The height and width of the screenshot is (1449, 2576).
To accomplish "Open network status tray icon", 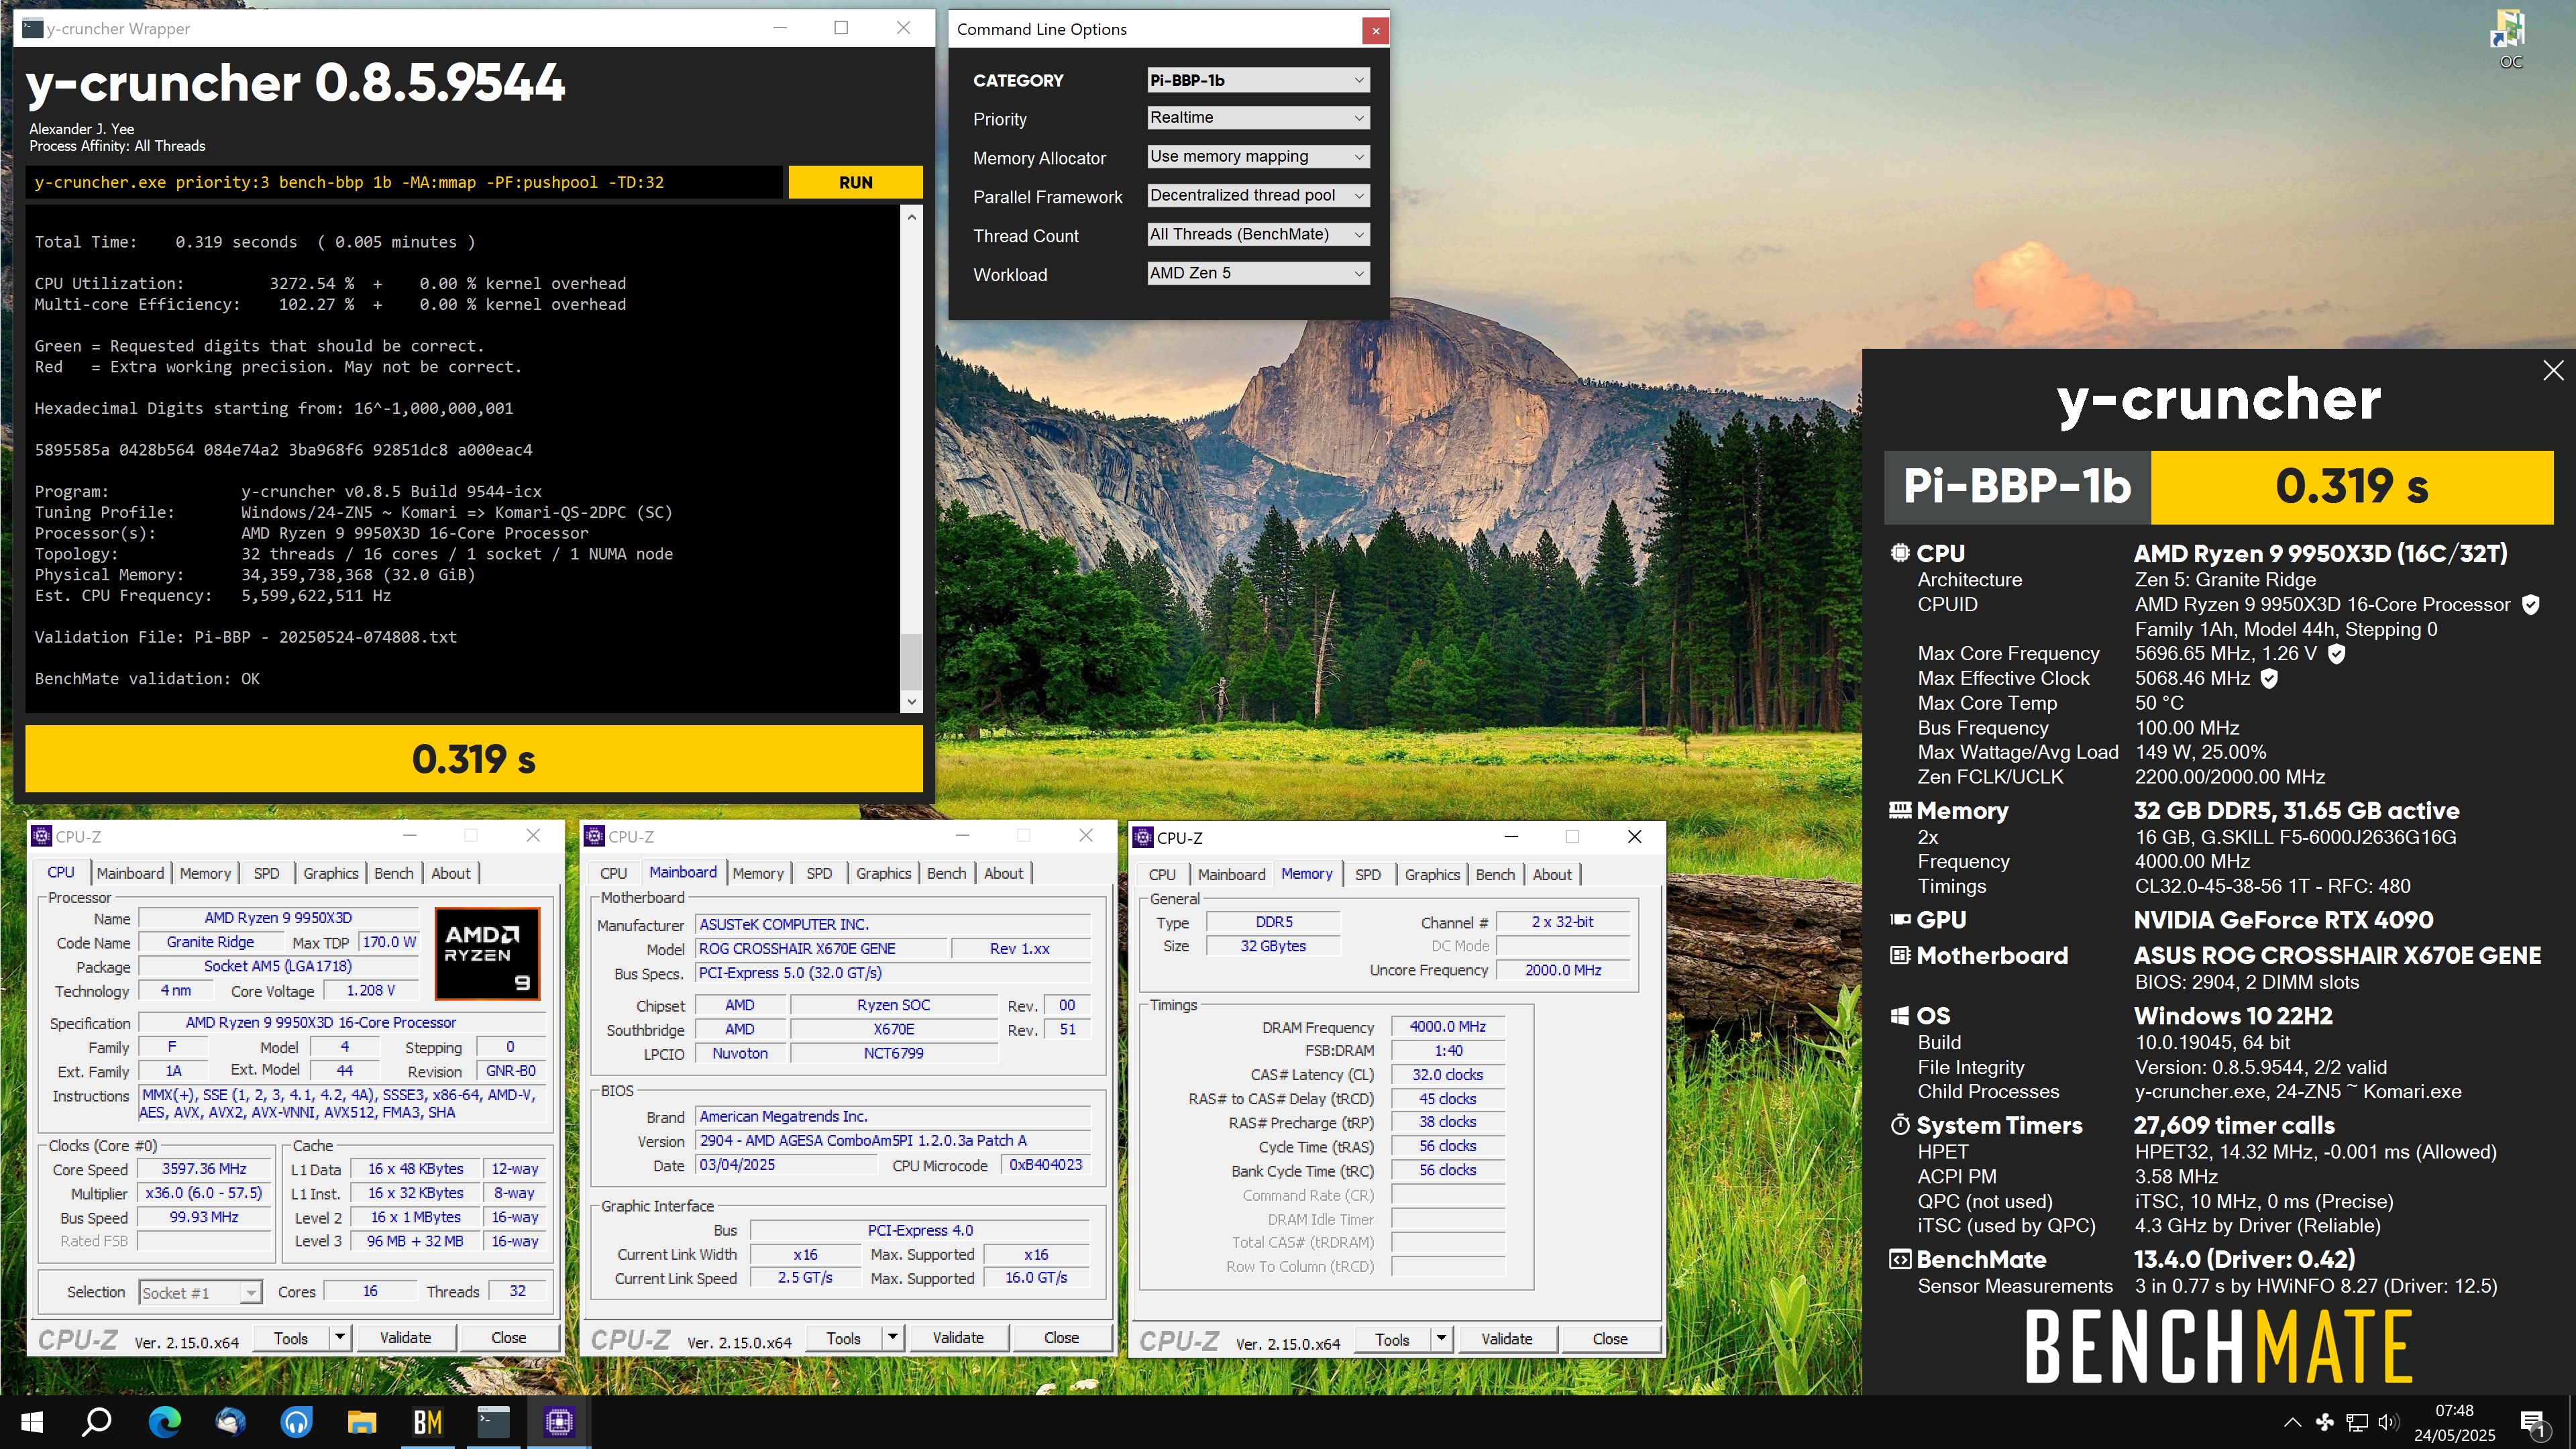I will click(x=2357, y=1422).
